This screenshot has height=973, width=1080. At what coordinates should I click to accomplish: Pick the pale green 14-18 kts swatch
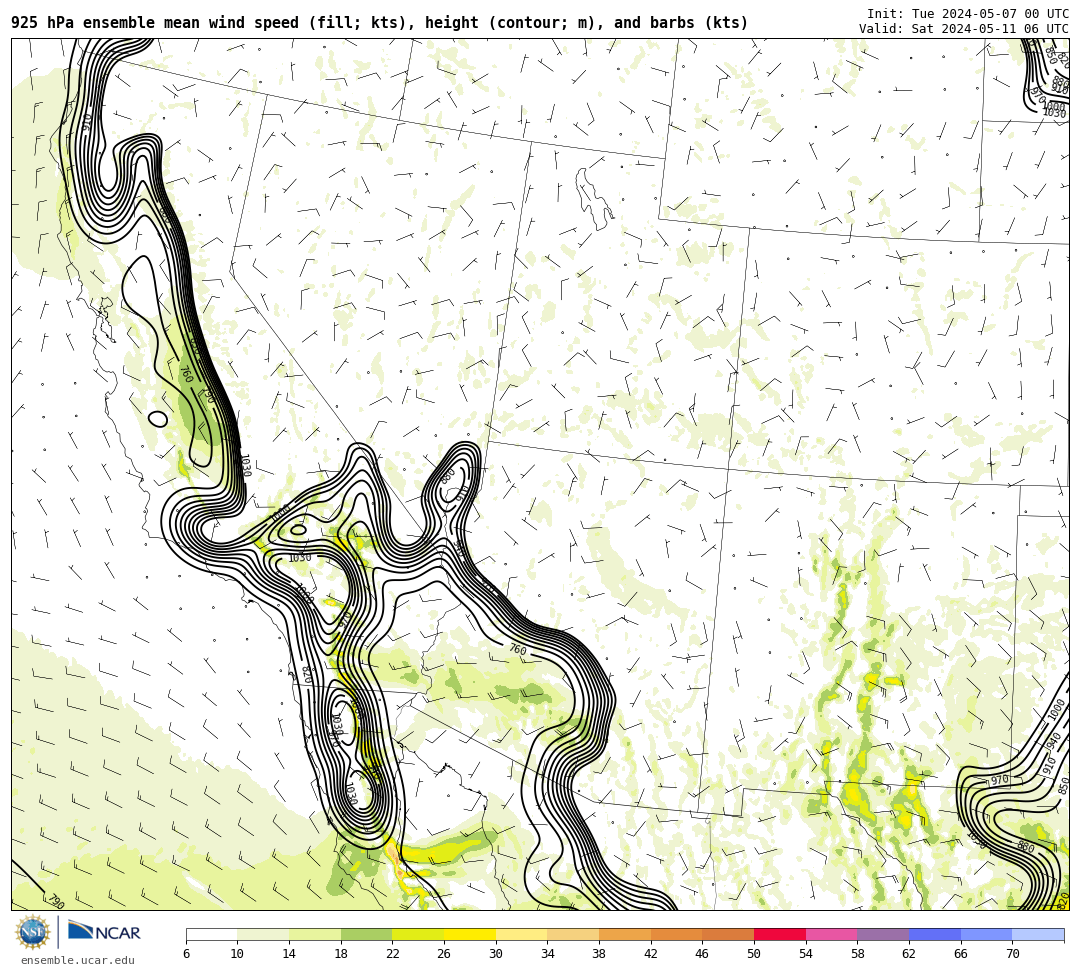(315, 934)
